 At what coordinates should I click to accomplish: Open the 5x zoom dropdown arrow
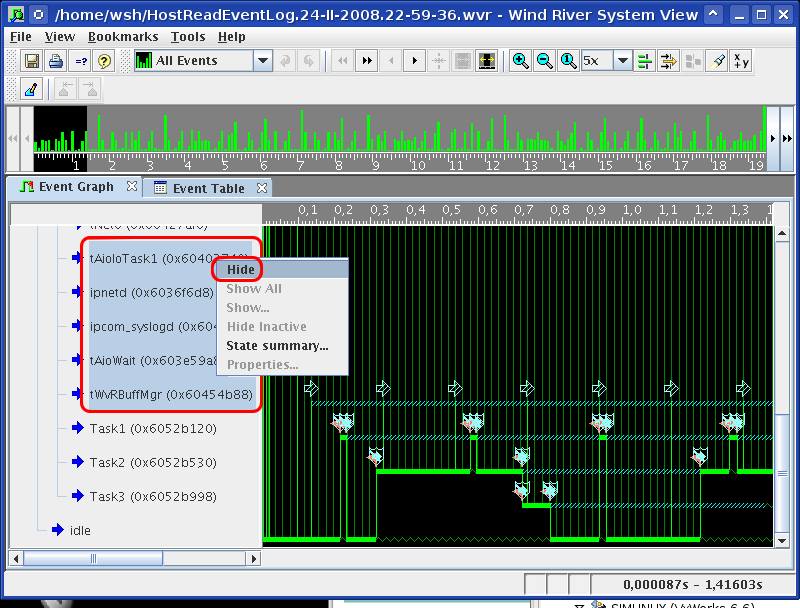coord(622,61)
